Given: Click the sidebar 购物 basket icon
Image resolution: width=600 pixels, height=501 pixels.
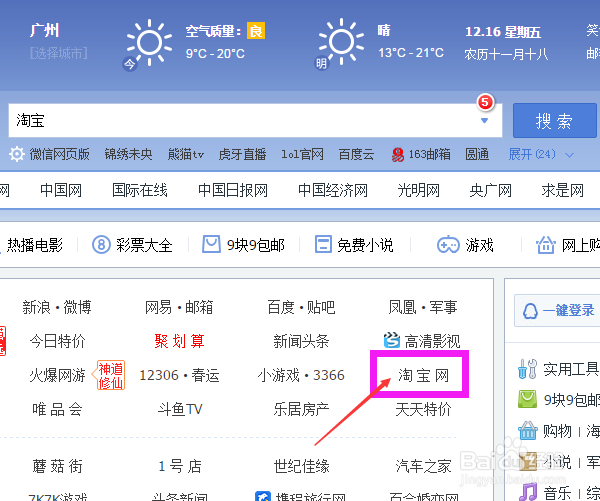Looking at the screenshot, I should coord(528,430).
